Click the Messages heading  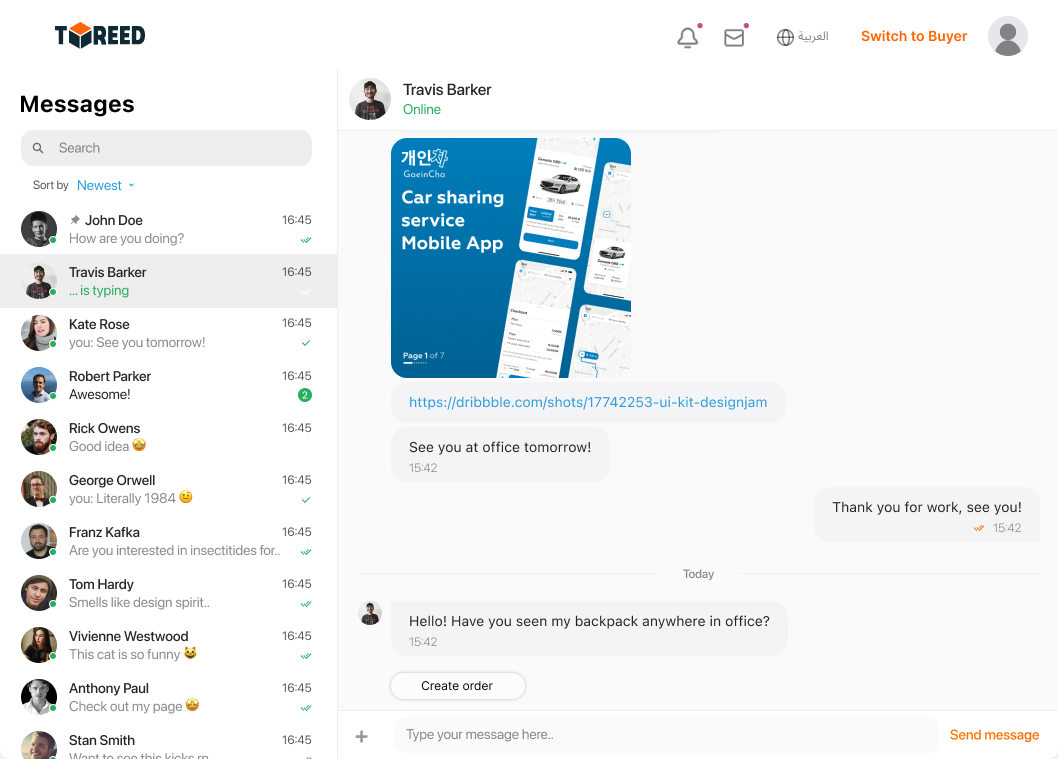(x=77, y=104)
